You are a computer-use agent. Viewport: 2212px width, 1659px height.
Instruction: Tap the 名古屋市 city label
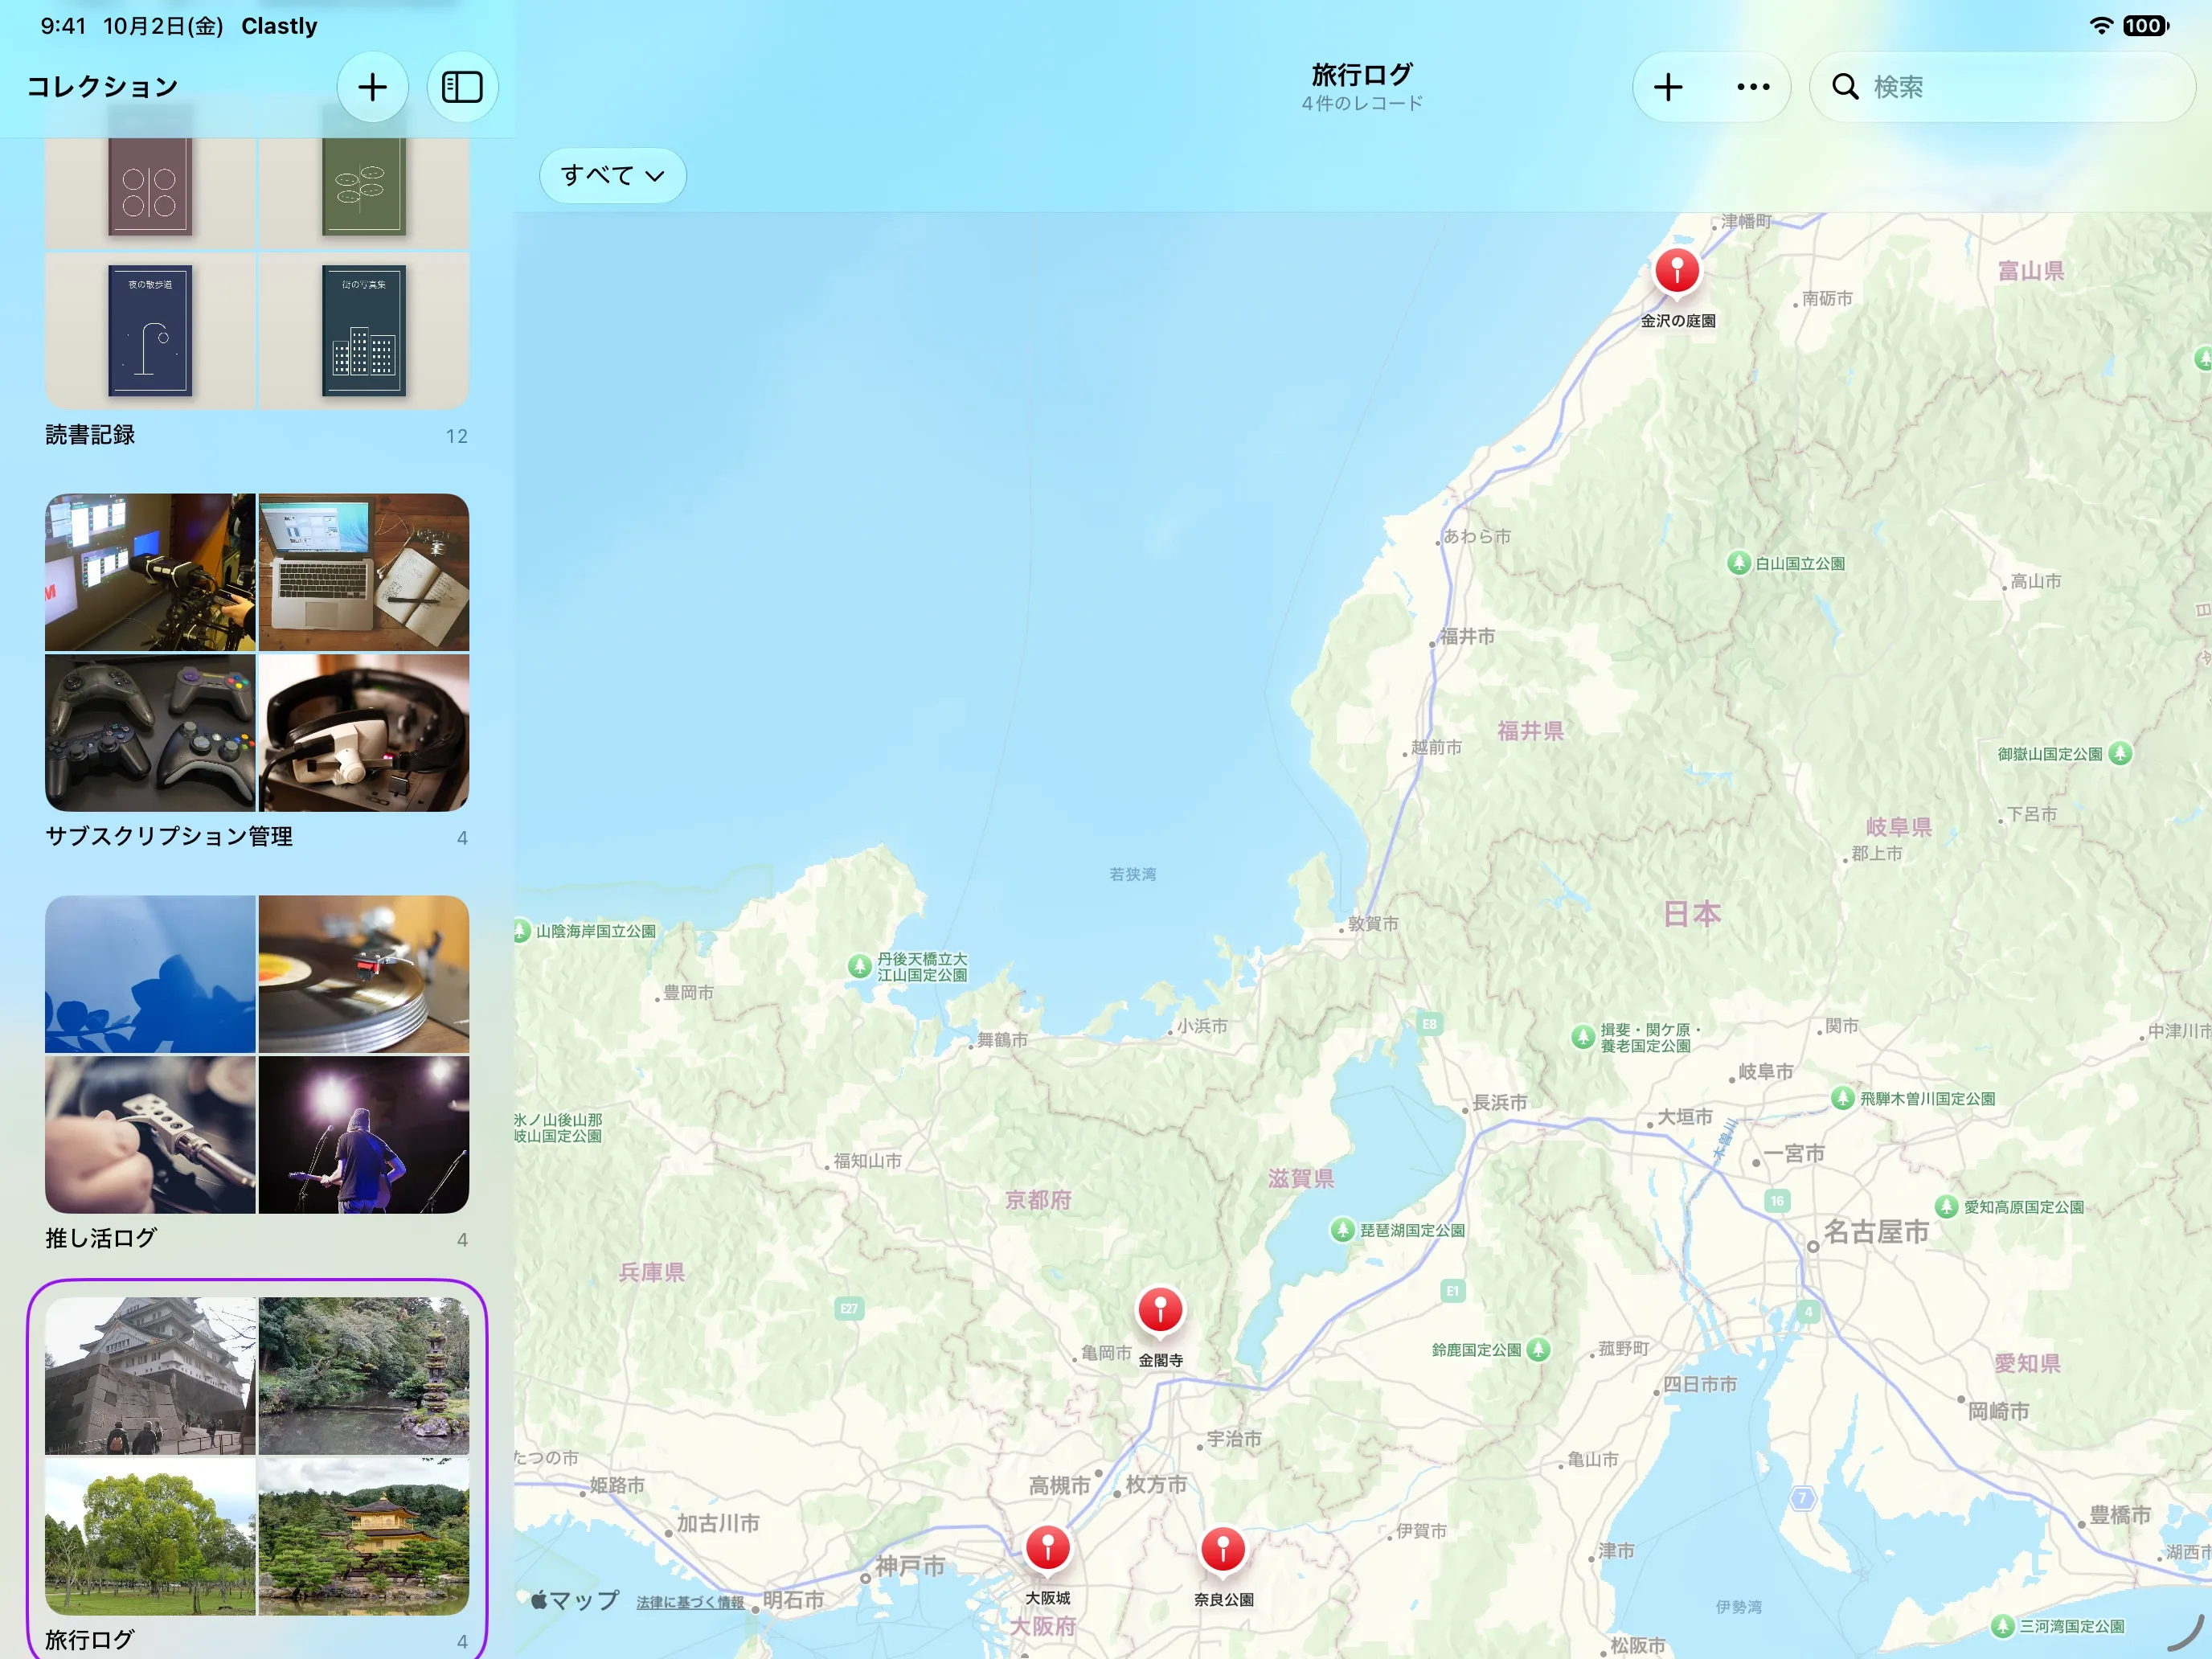coord(1876,1232)
